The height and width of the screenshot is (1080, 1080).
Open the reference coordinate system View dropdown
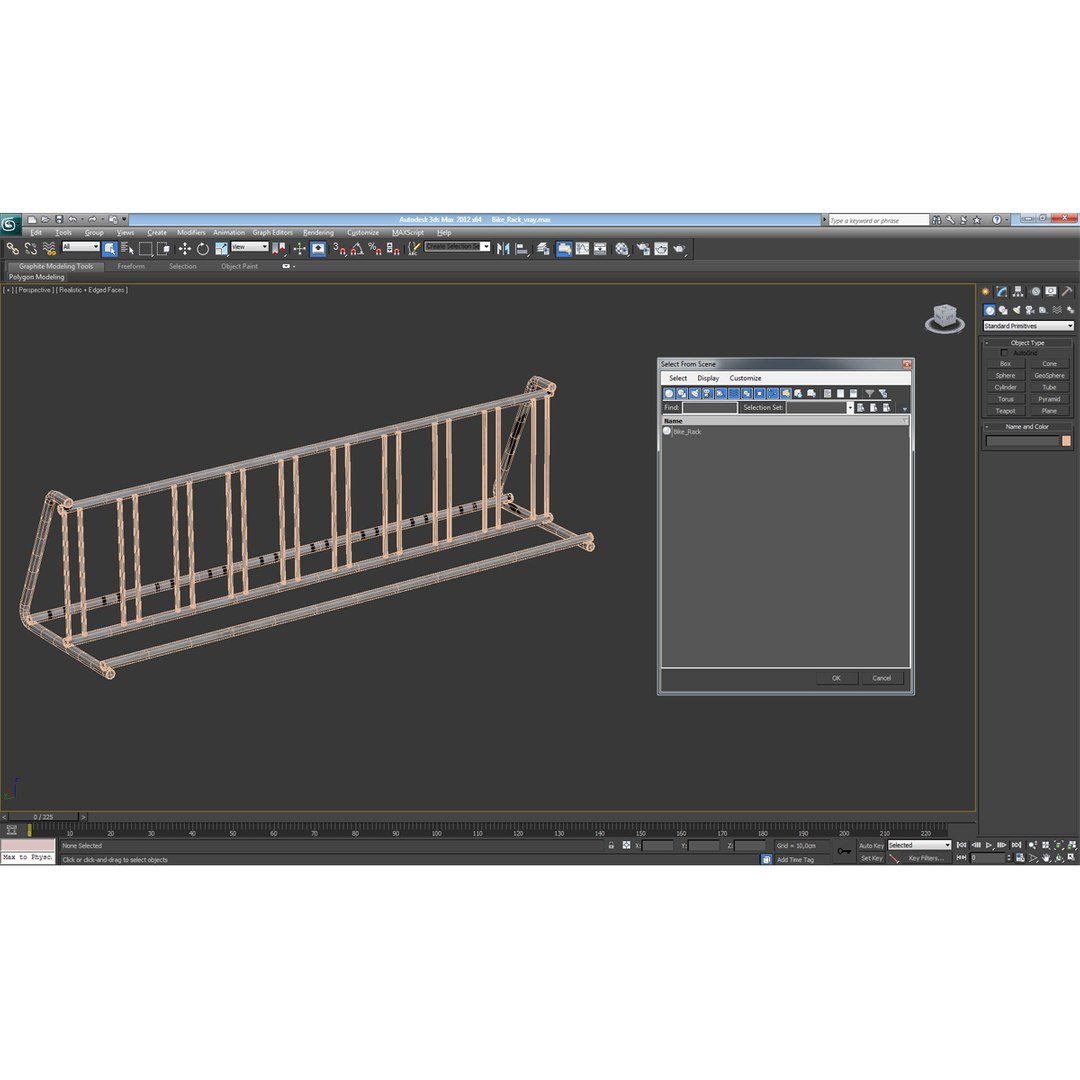(x=249, y=247)
